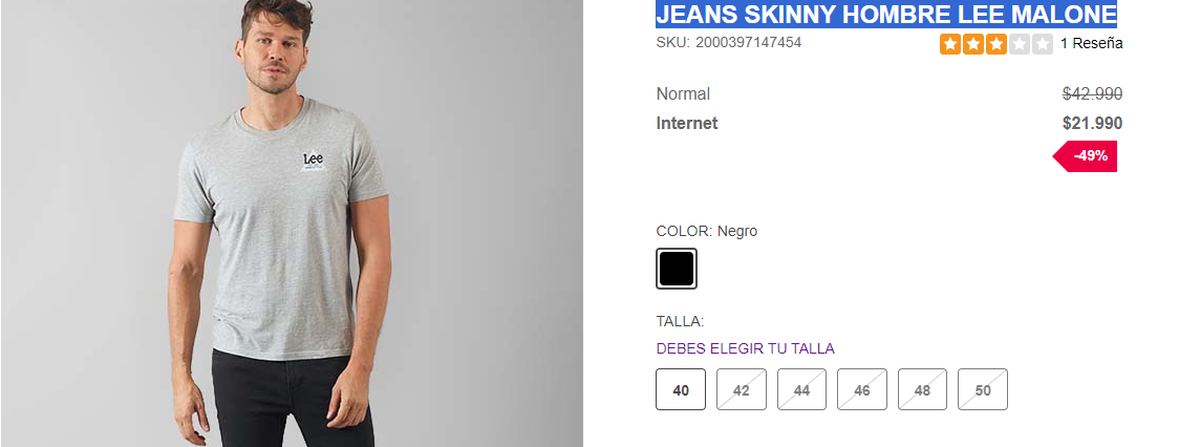Select size 42

[741, 389]
